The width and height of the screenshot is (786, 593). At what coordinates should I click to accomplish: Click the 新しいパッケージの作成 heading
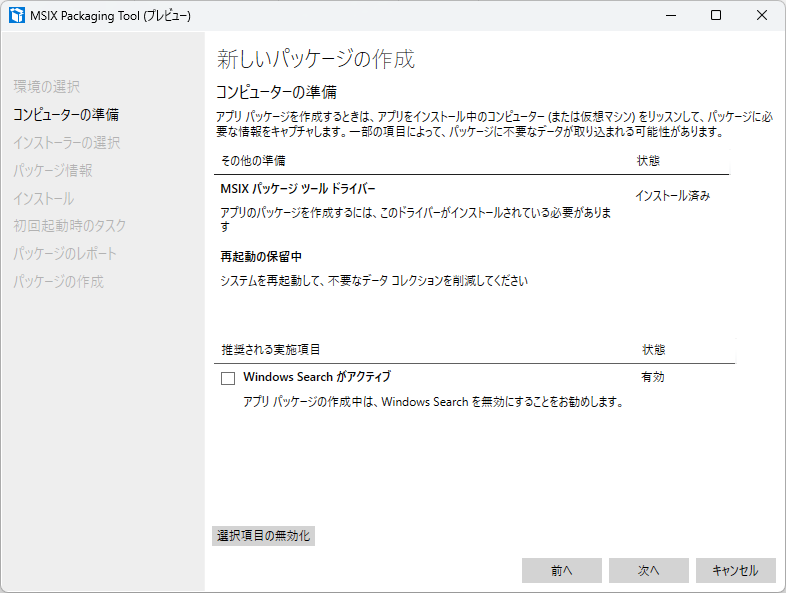[316, 59]
